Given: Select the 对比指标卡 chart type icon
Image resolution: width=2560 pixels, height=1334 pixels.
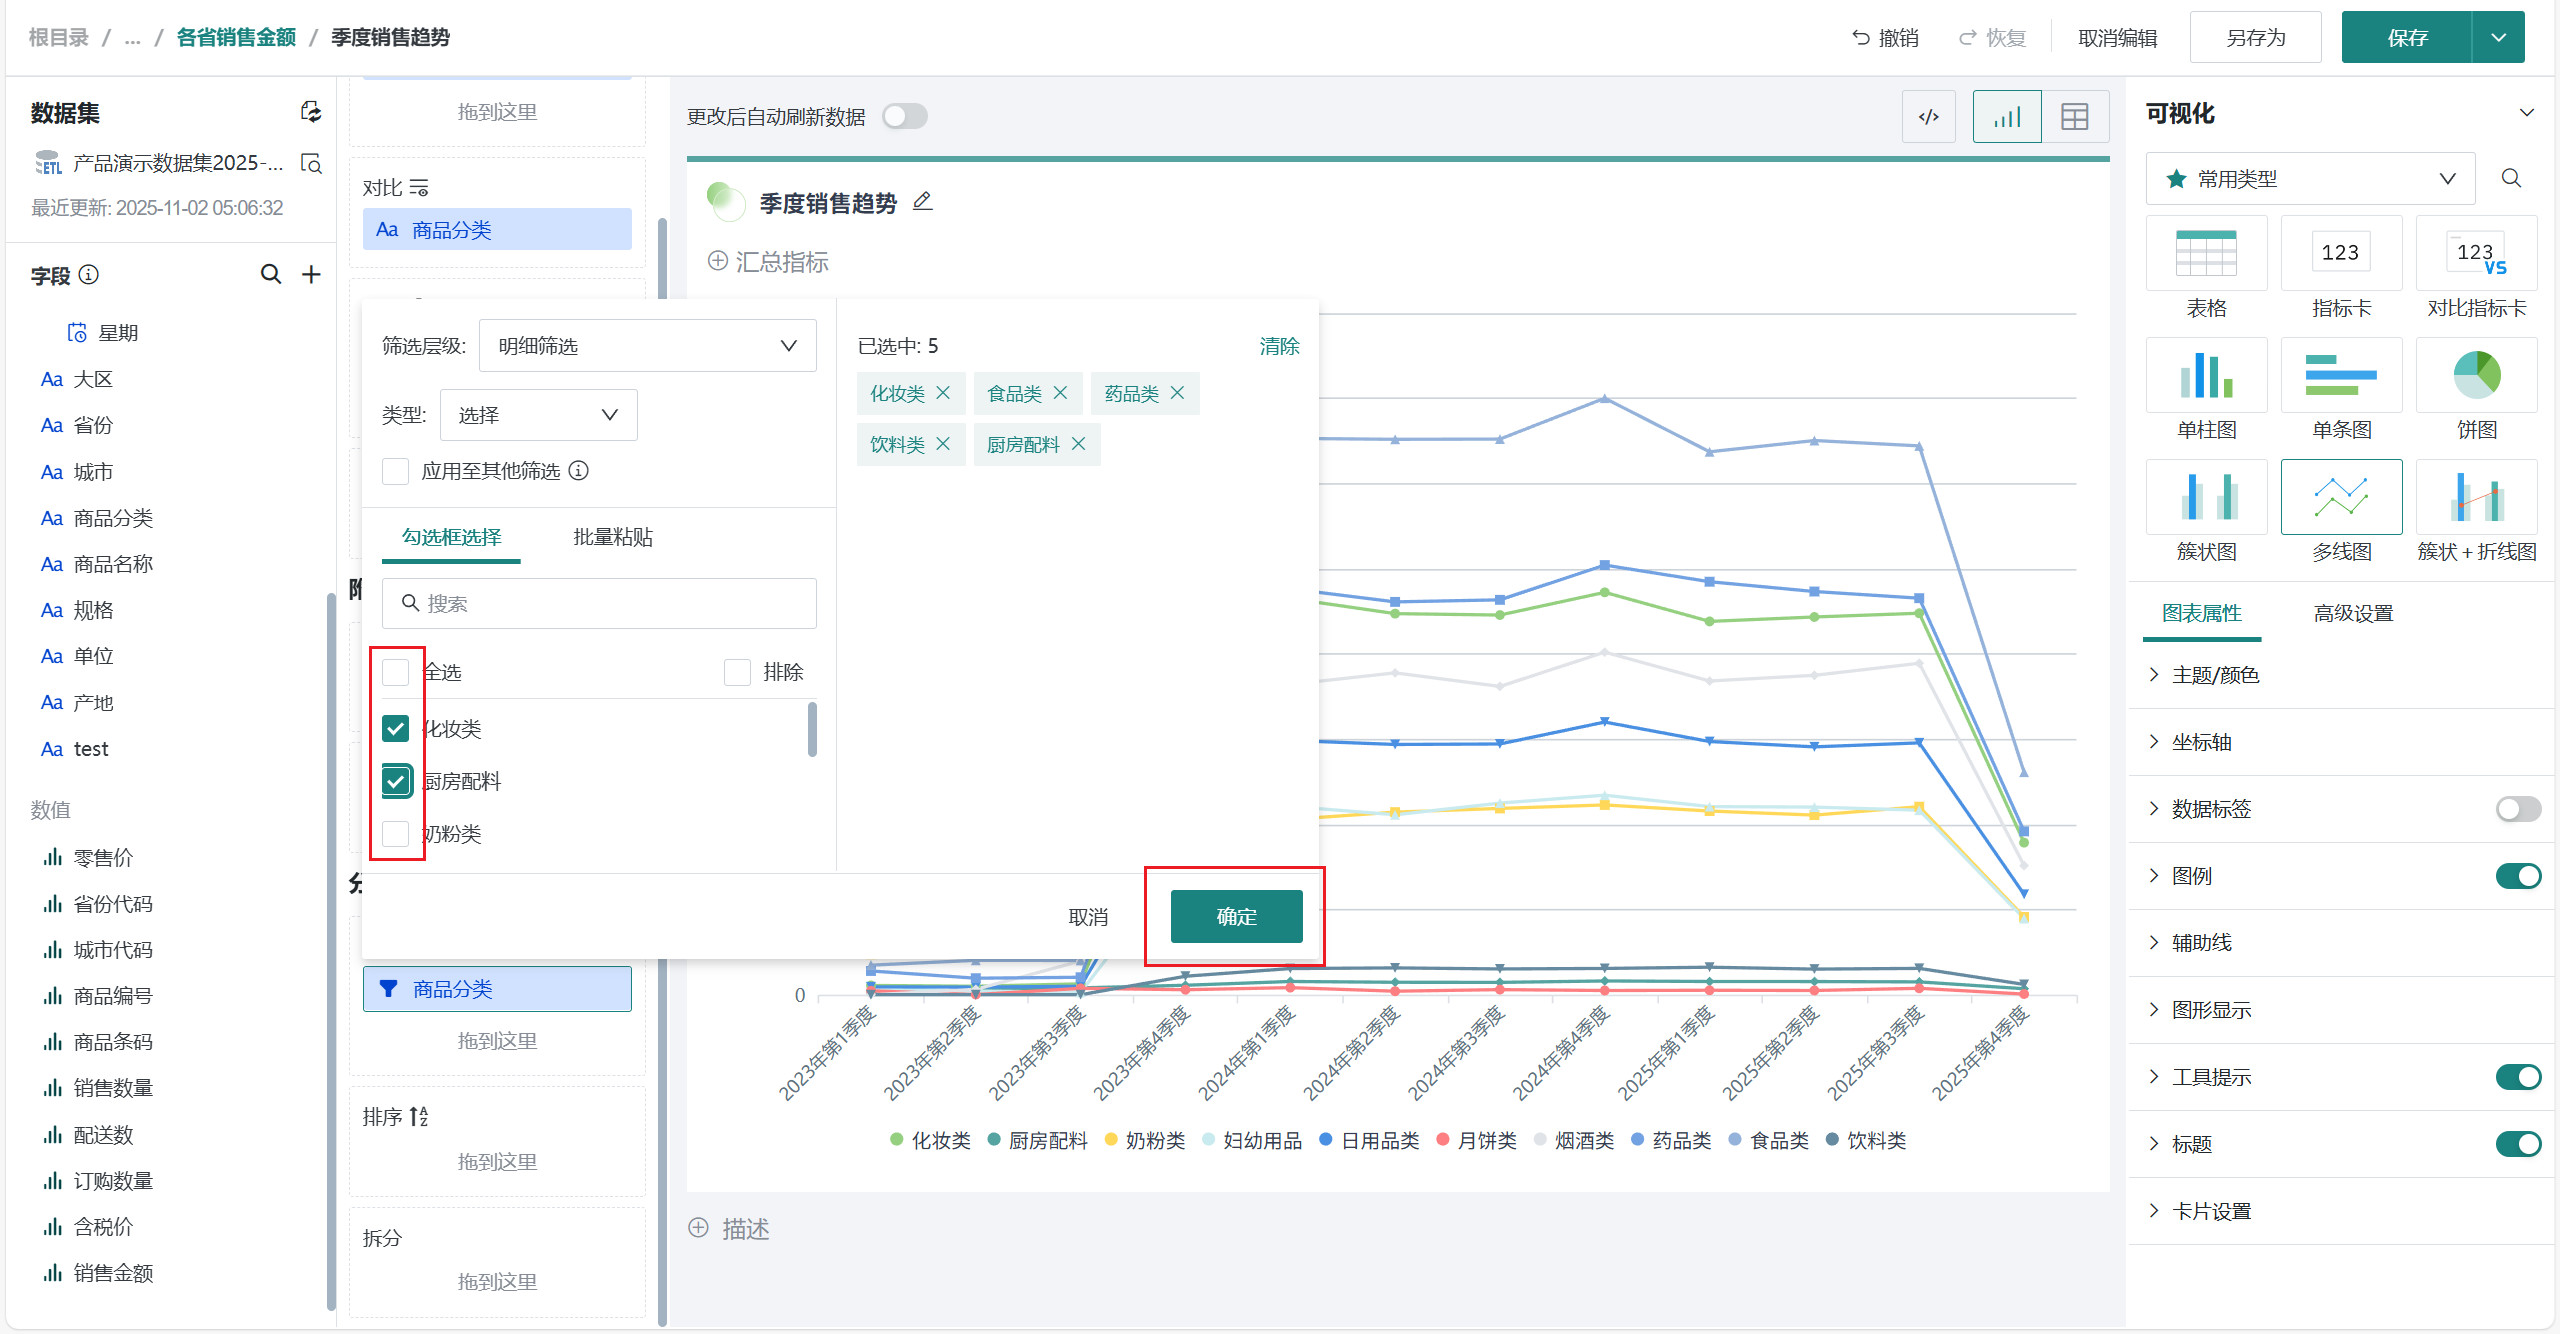Looking at the screenshot, I should [x=2476, y=254].
